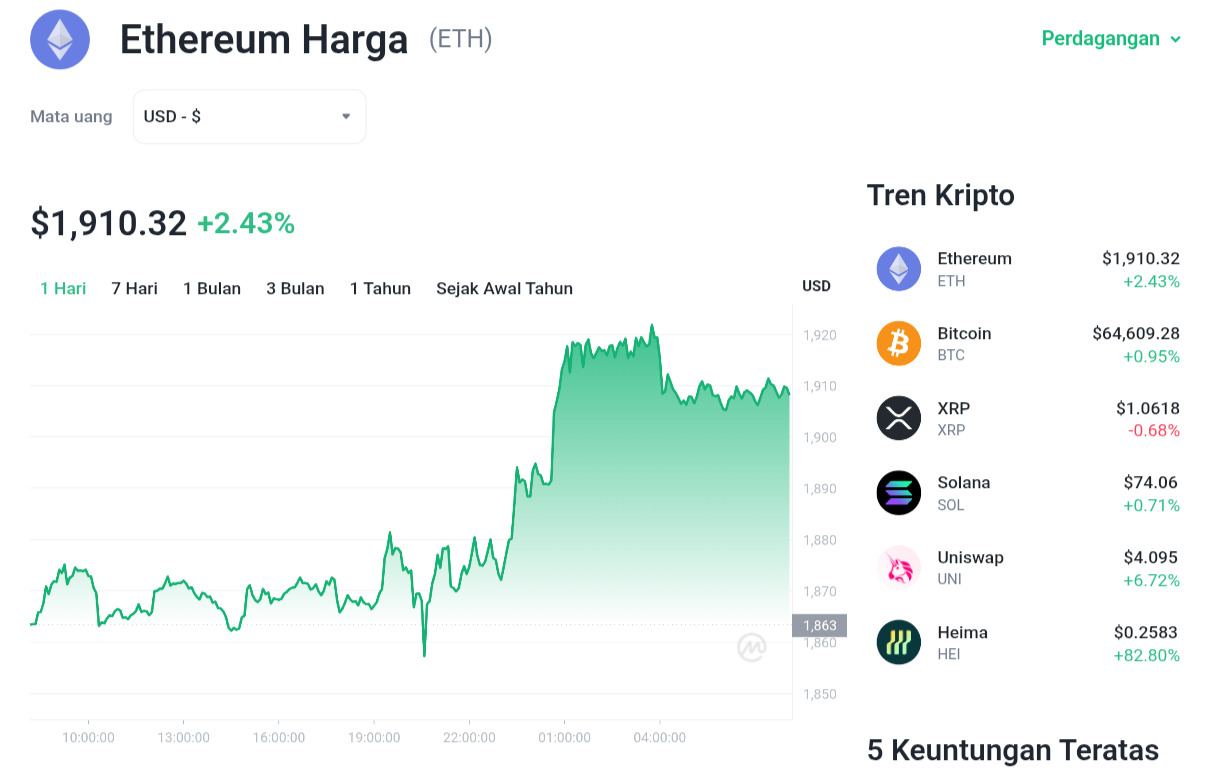This screenshot has width=1220, height=783.
Task: Click the currency dropdown arrow
Action: (x=346, y=117)
